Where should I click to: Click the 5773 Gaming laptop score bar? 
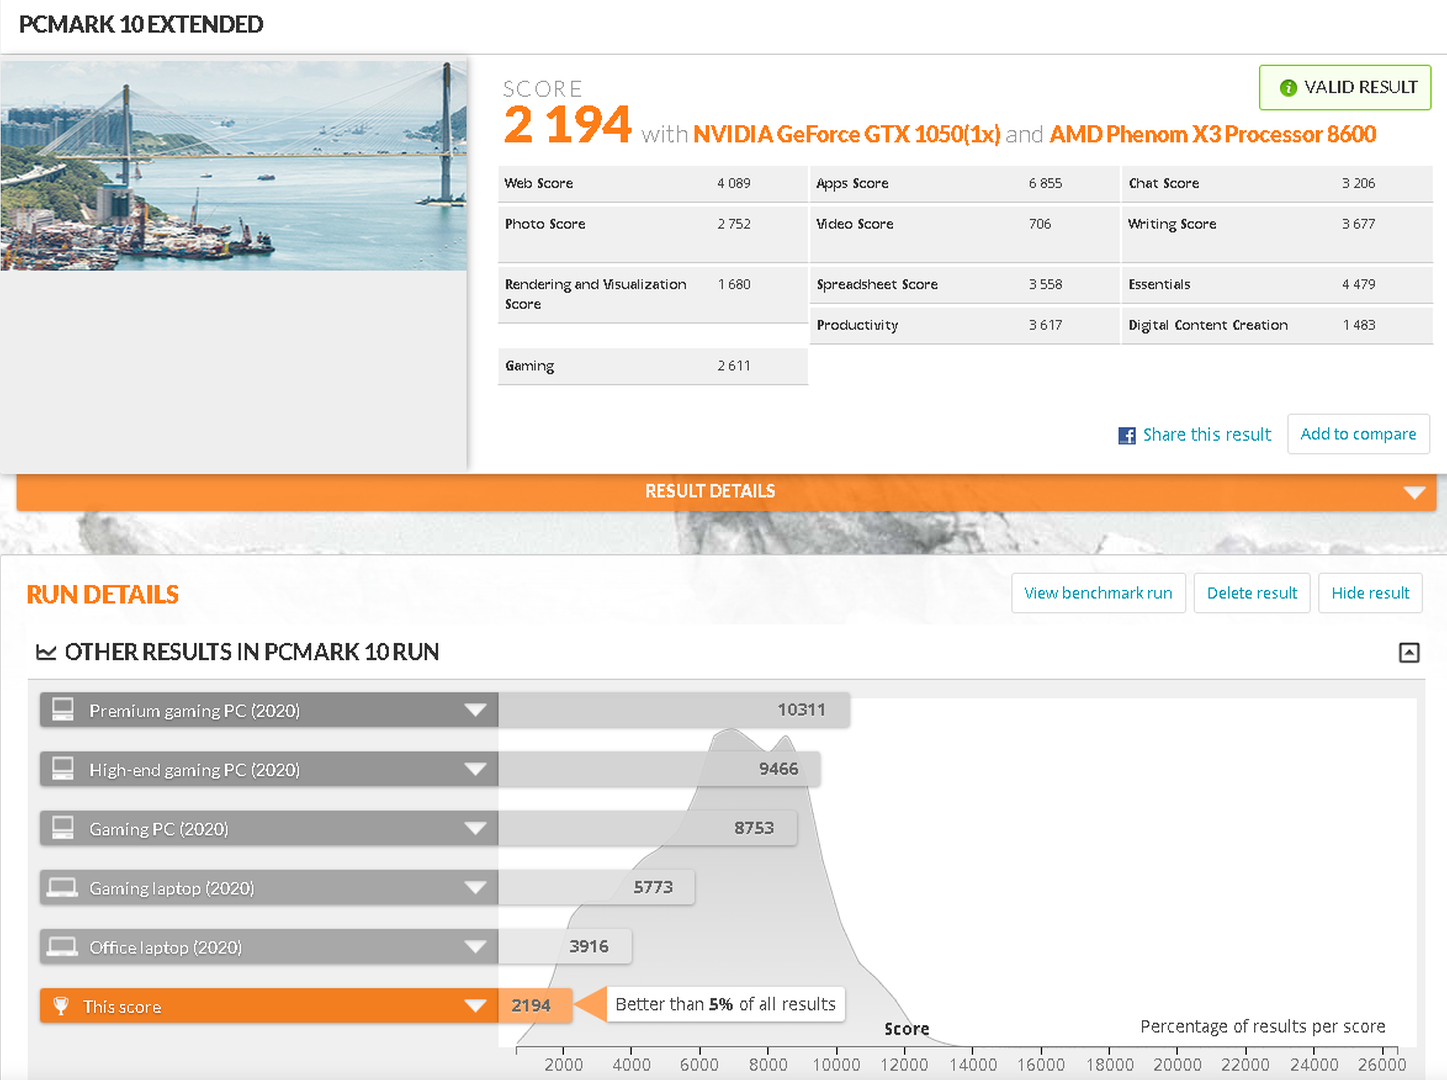click(x=596, y=888)
